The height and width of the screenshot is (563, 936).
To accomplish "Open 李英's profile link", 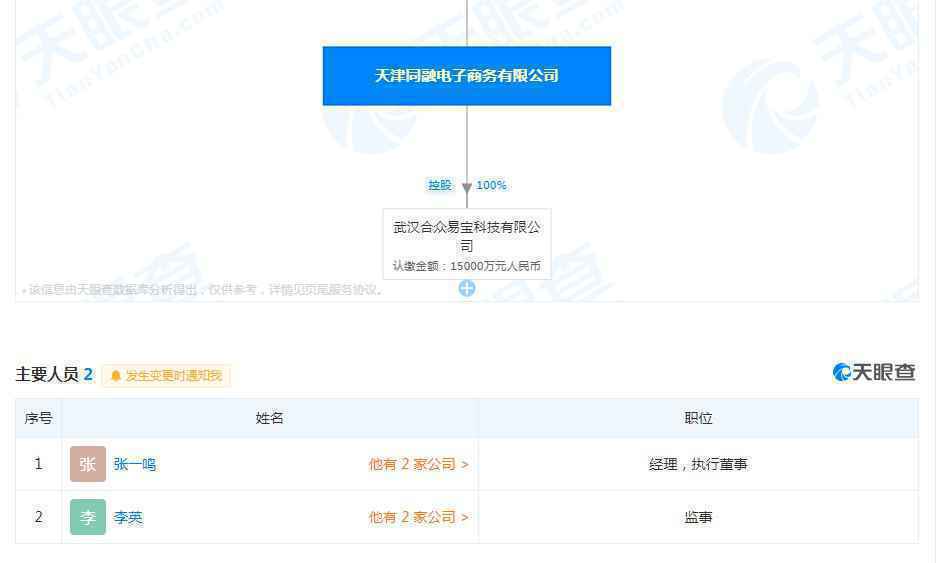I will pyautogui.click(x=128, y=517).
